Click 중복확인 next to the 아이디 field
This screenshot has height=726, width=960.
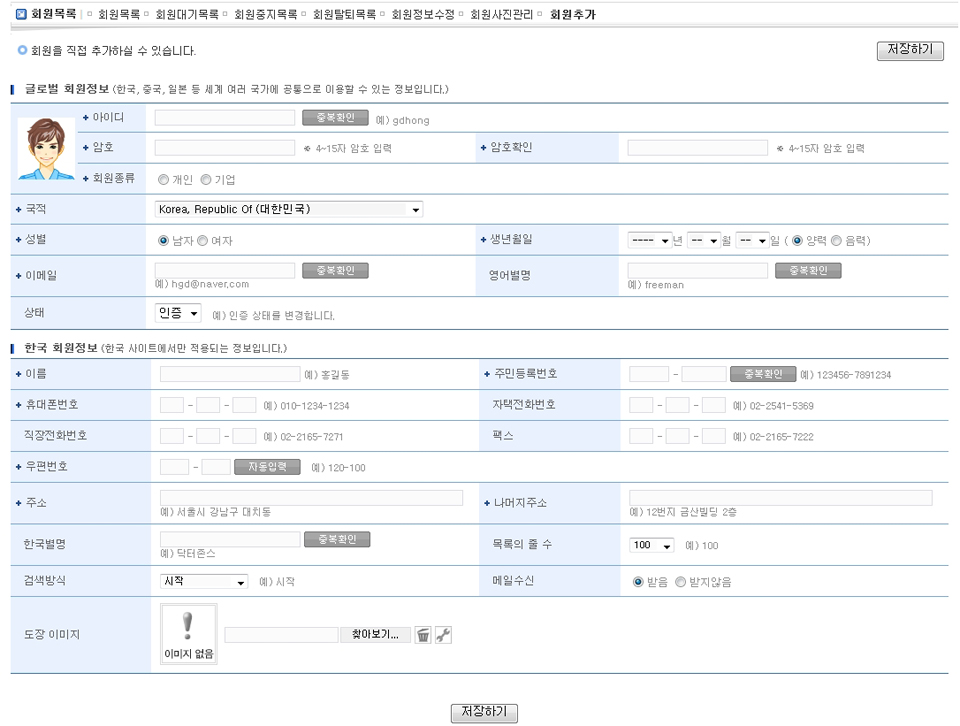click(x=335, y=118)
